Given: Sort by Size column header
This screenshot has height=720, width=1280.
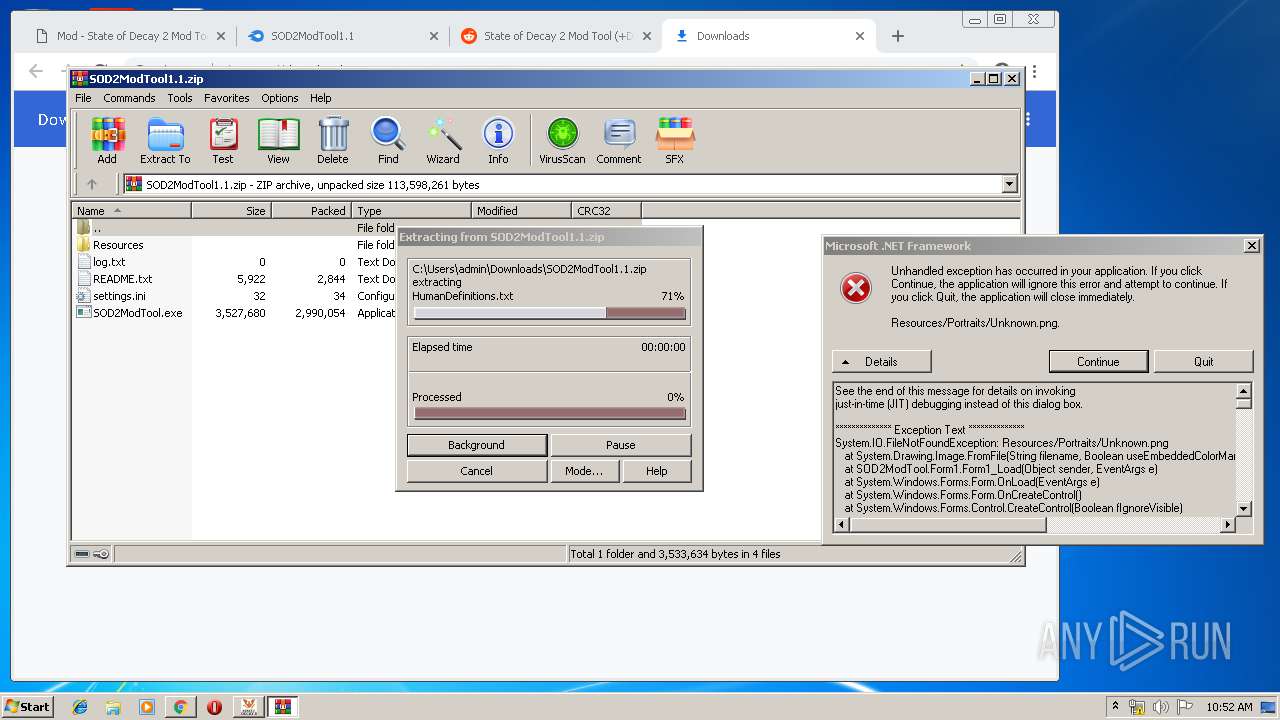Looking at the screenshot, I should click(x=231, y=210).
